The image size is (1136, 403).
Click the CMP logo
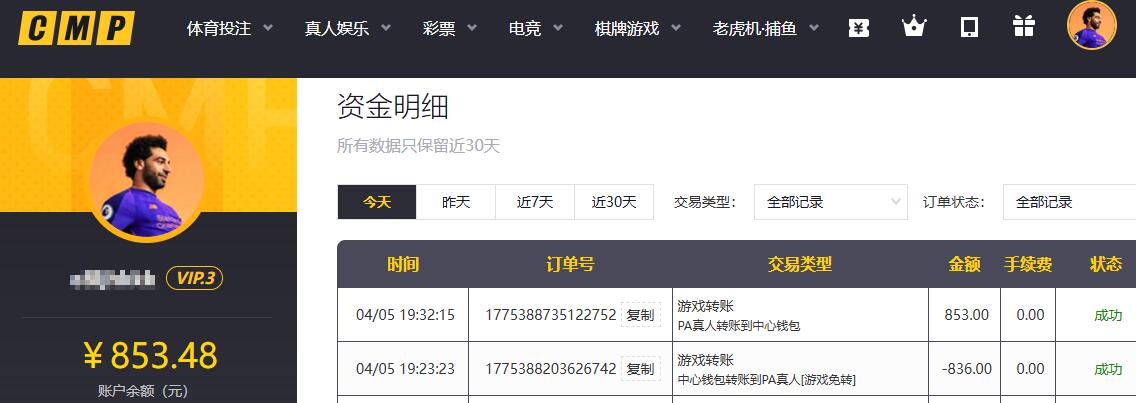pyautogui.click(x=76, y=28)
